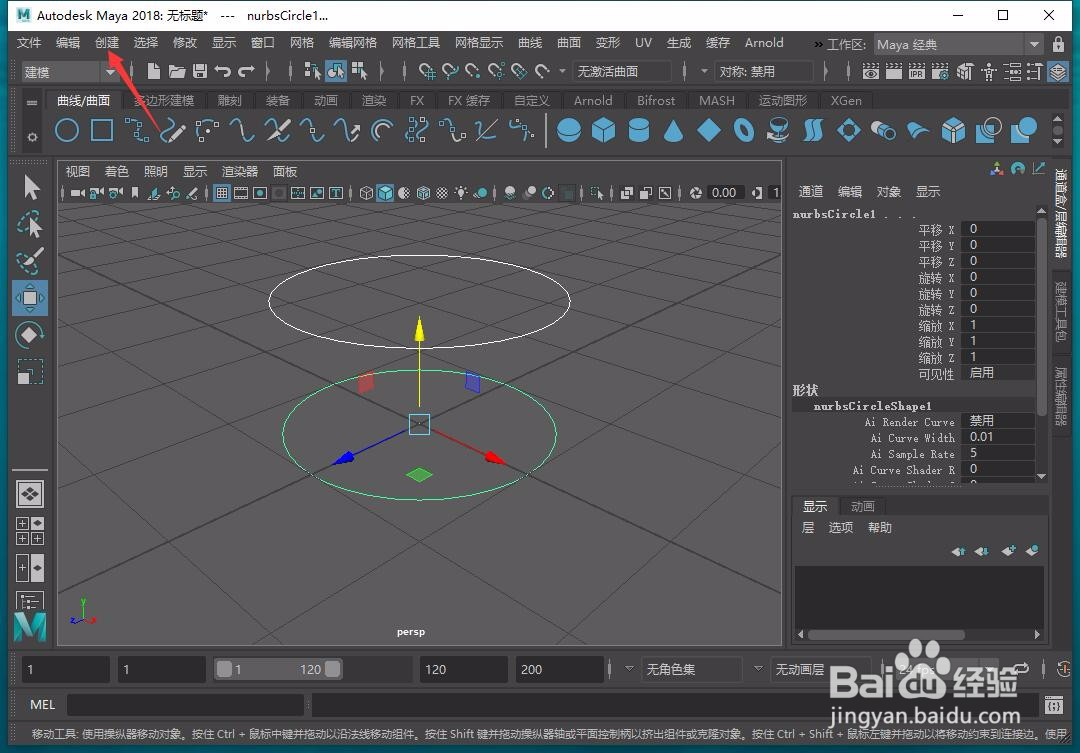Open the viewport 着色 menu
The width and height of the screenshot is (1080, 753).
click(116, 172)
